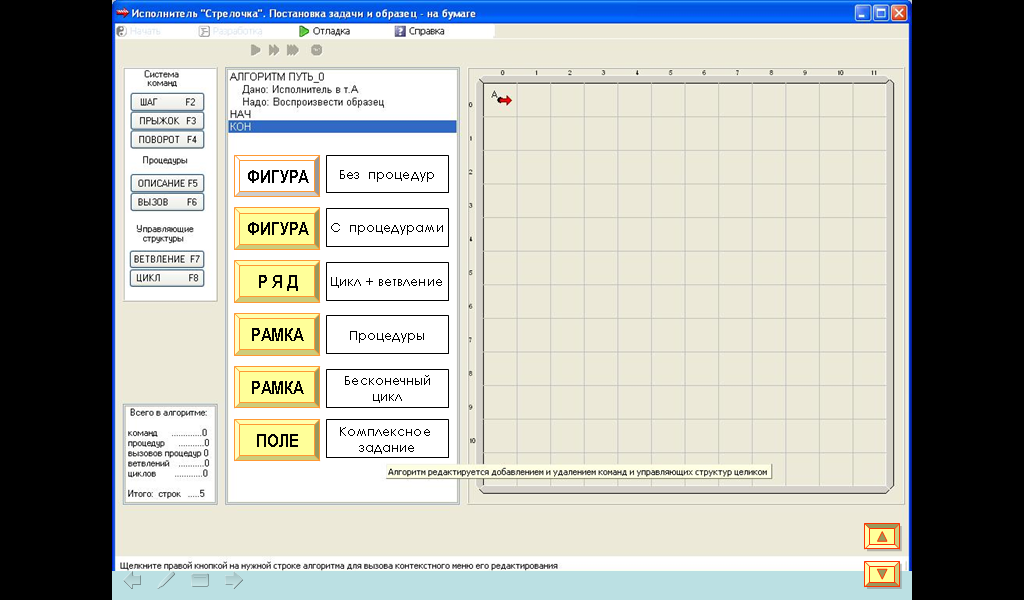Open the Справка menu

(x=419, y=31)
